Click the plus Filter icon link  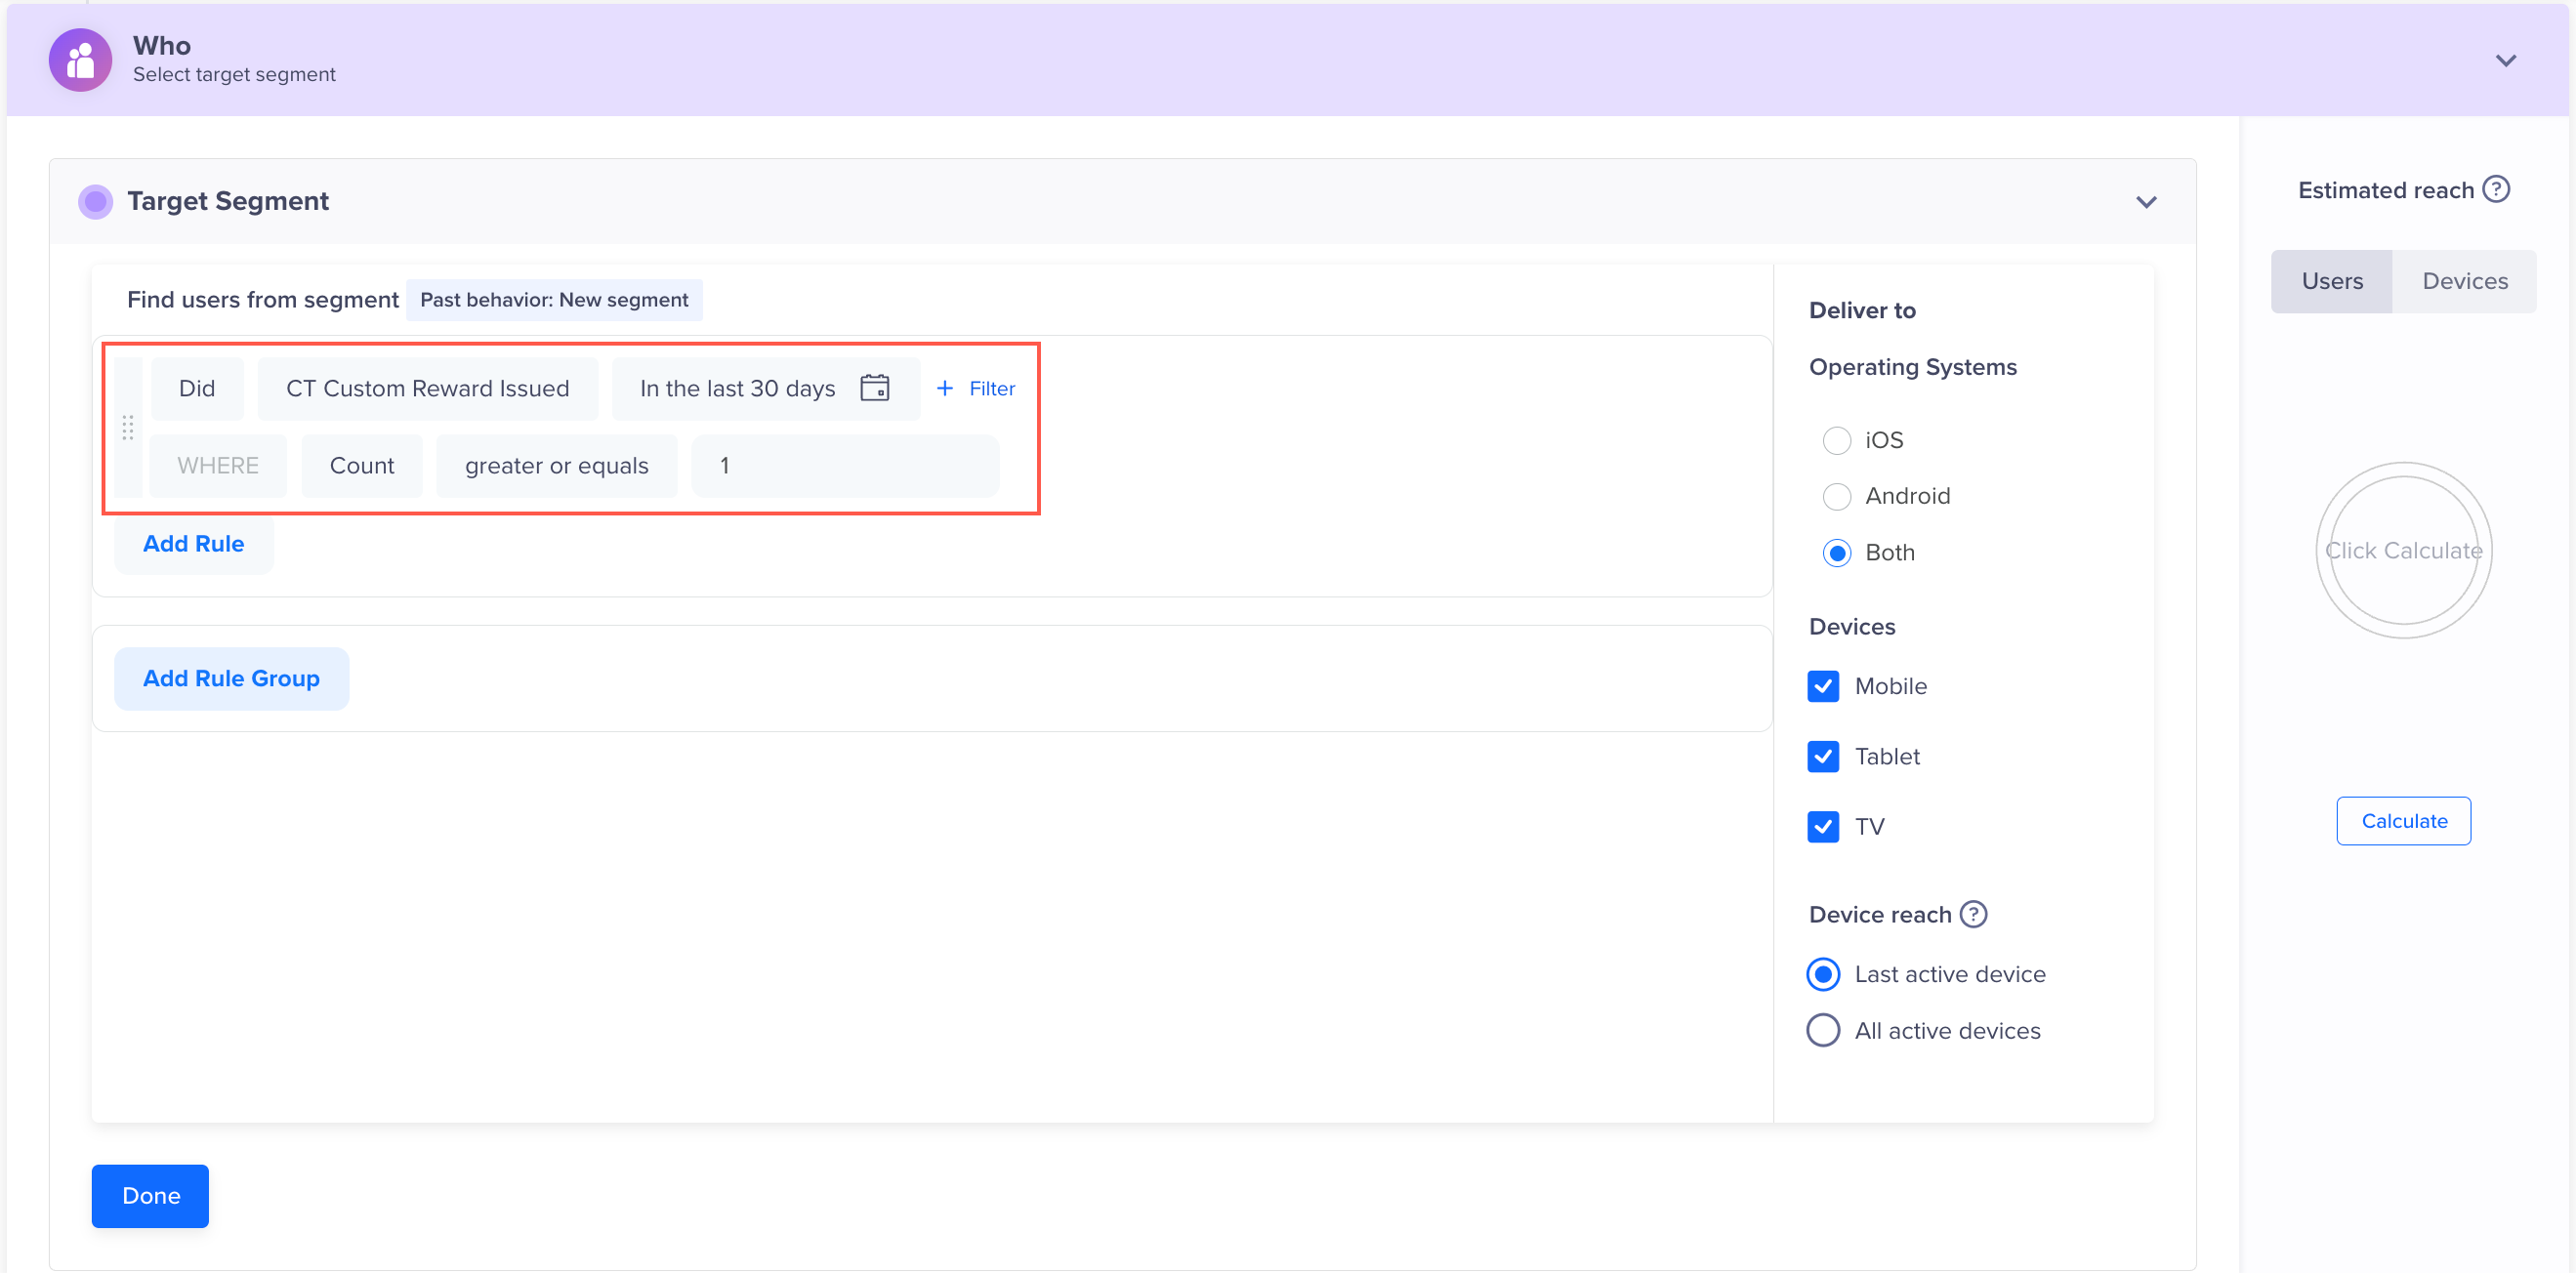[975, 388]
